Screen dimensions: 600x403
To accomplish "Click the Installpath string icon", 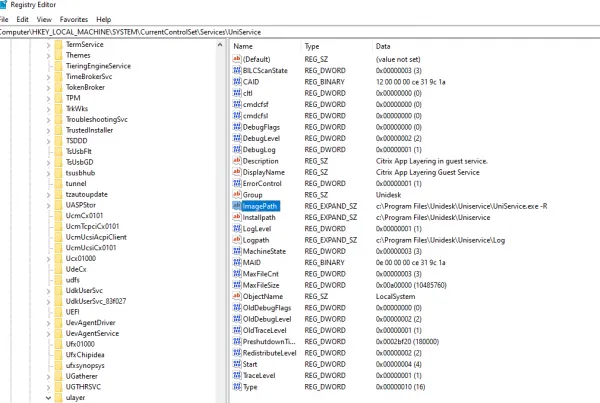I will pyautogui.click(x=237, y=217).
